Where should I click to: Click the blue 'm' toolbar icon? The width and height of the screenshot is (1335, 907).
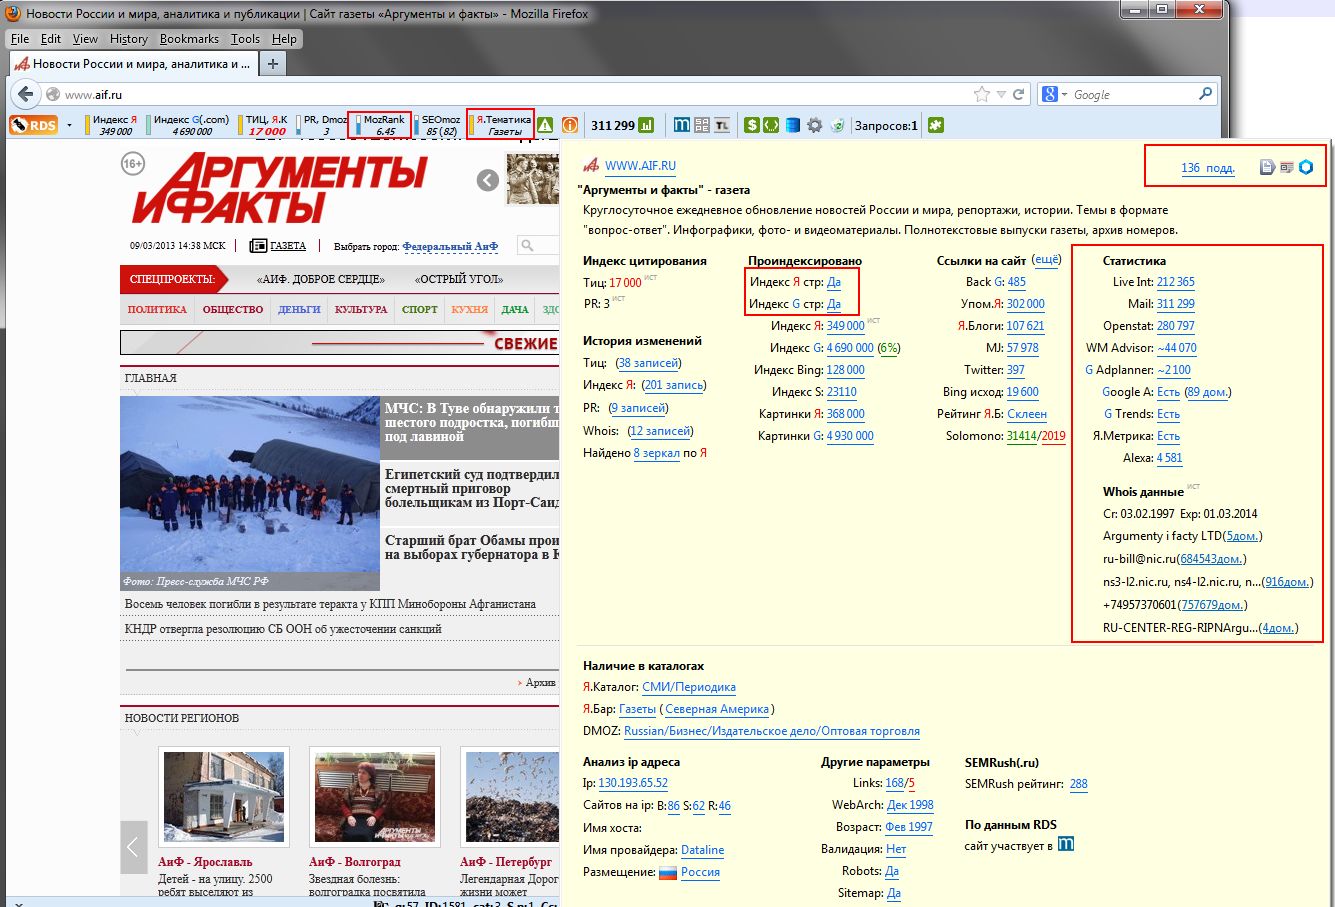point(682,125)
